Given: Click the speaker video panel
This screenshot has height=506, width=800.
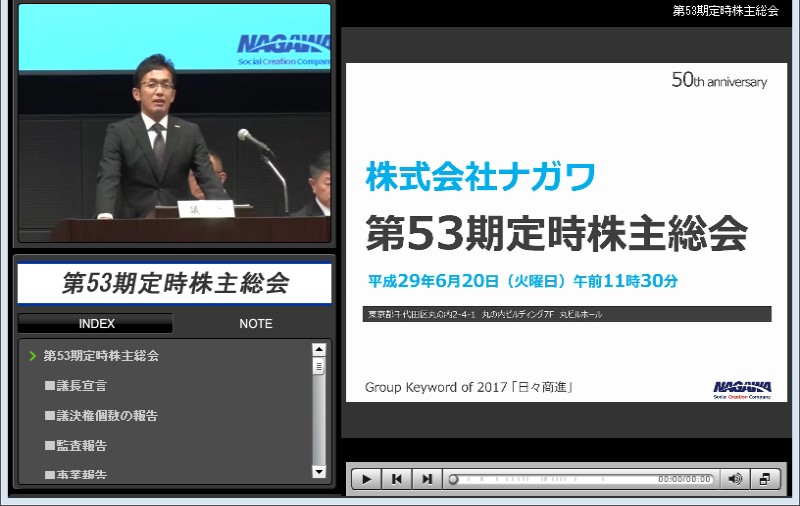Looking at the screenshot, I should click(x=174, y=122).
